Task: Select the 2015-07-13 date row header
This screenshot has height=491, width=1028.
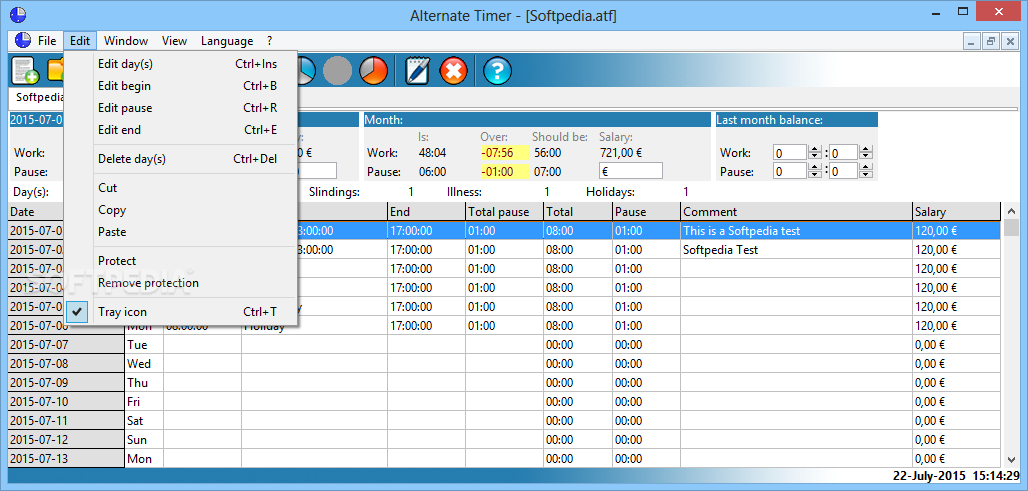Action: pos(66,459)
